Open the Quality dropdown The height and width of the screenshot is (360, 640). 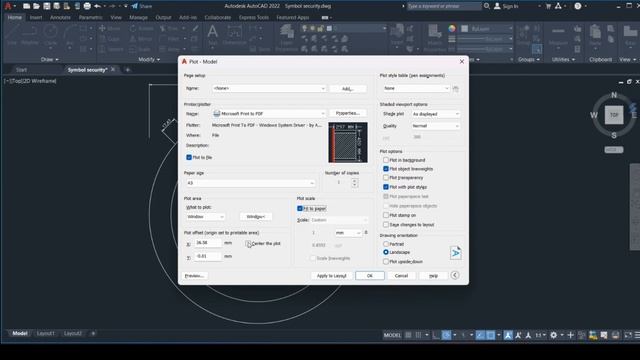point(435,126)
